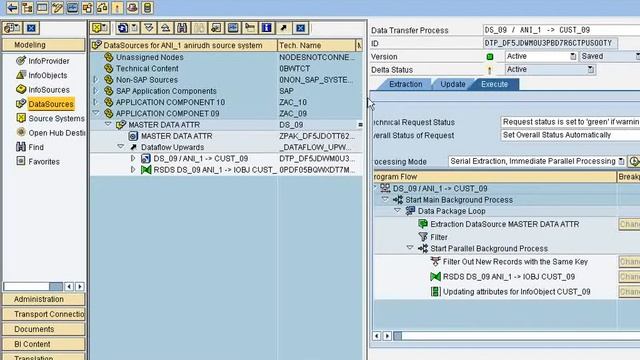This screenshot has width=640, height=360.
Task: Open the Processing Mode dropdown
Action: pos(621,161)
